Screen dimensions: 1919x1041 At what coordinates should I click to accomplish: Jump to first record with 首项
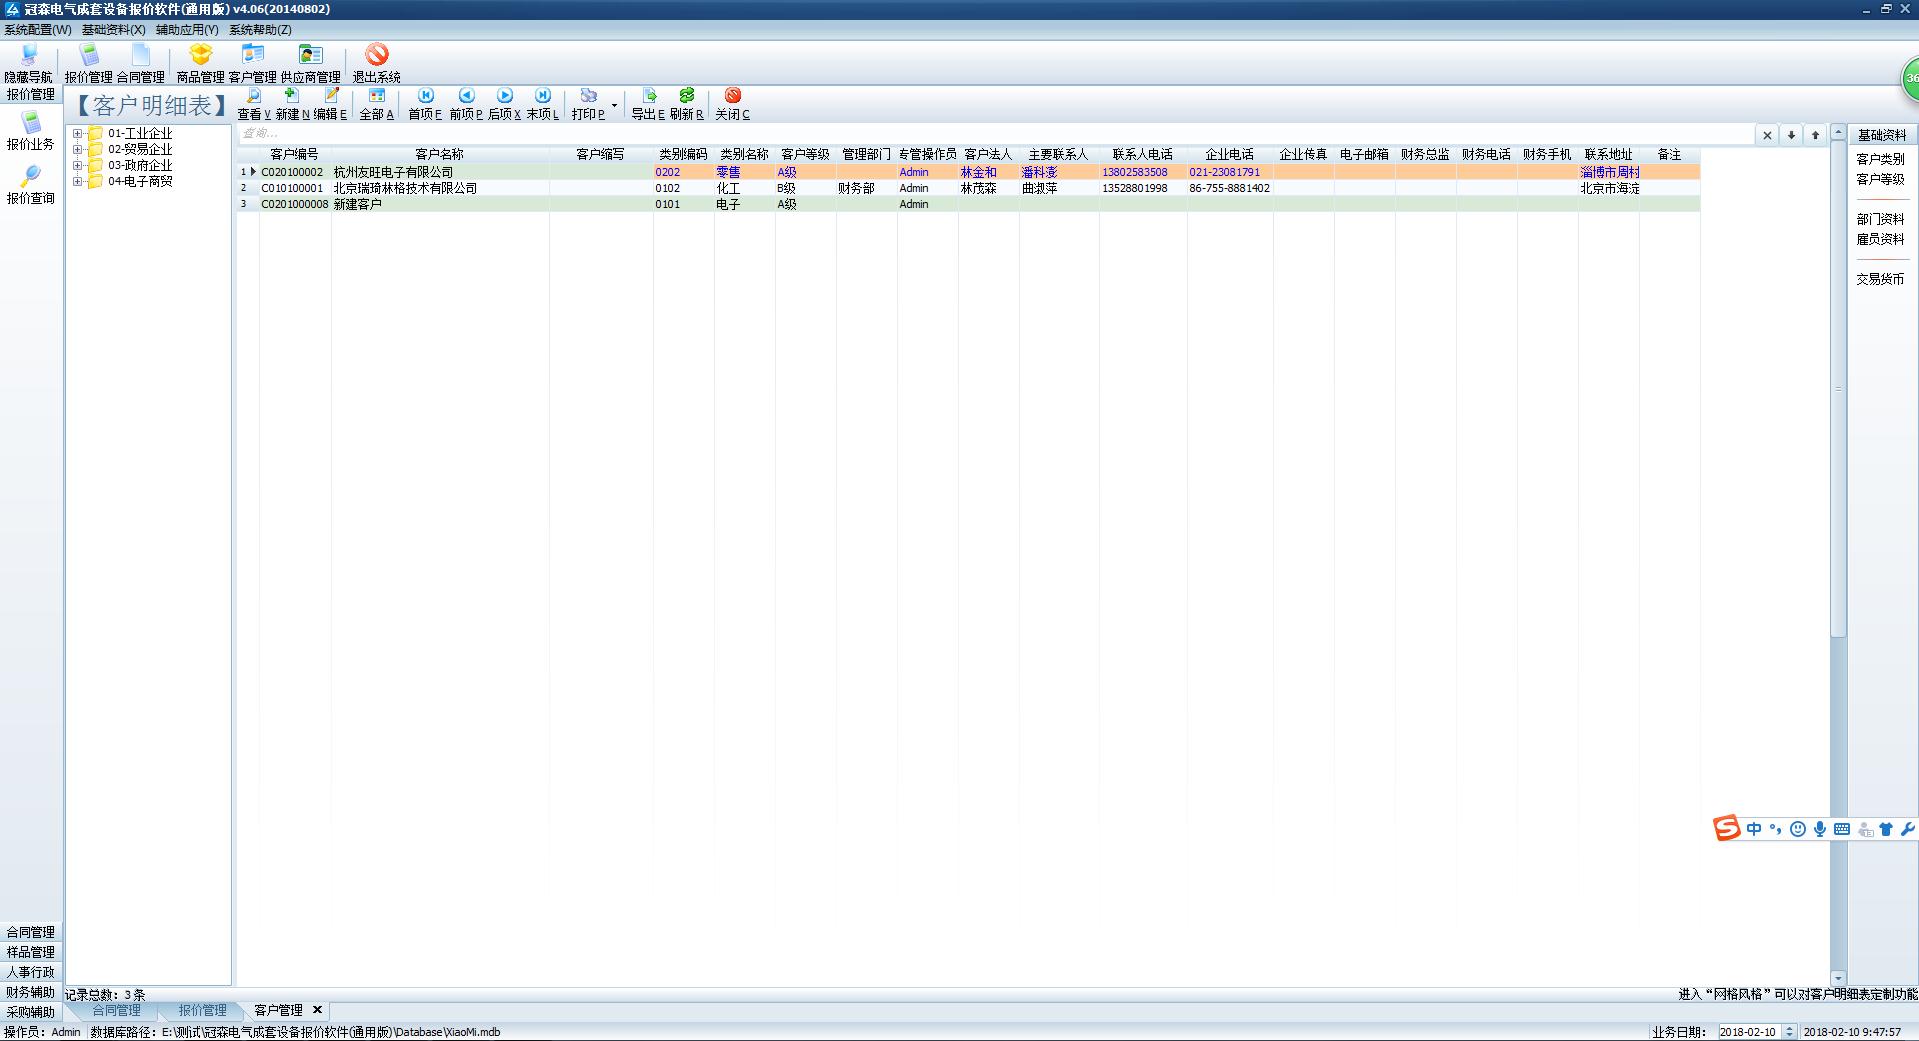[425, 97]
